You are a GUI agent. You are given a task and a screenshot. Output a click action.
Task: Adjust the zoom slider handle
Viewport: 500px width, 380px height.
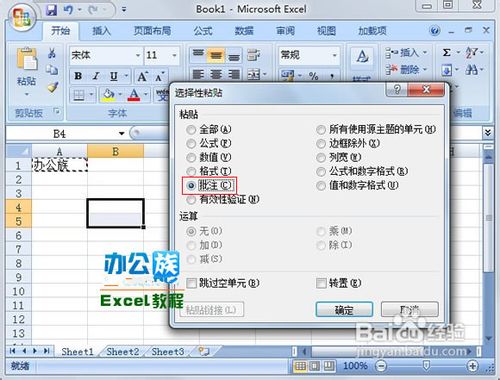426,365
